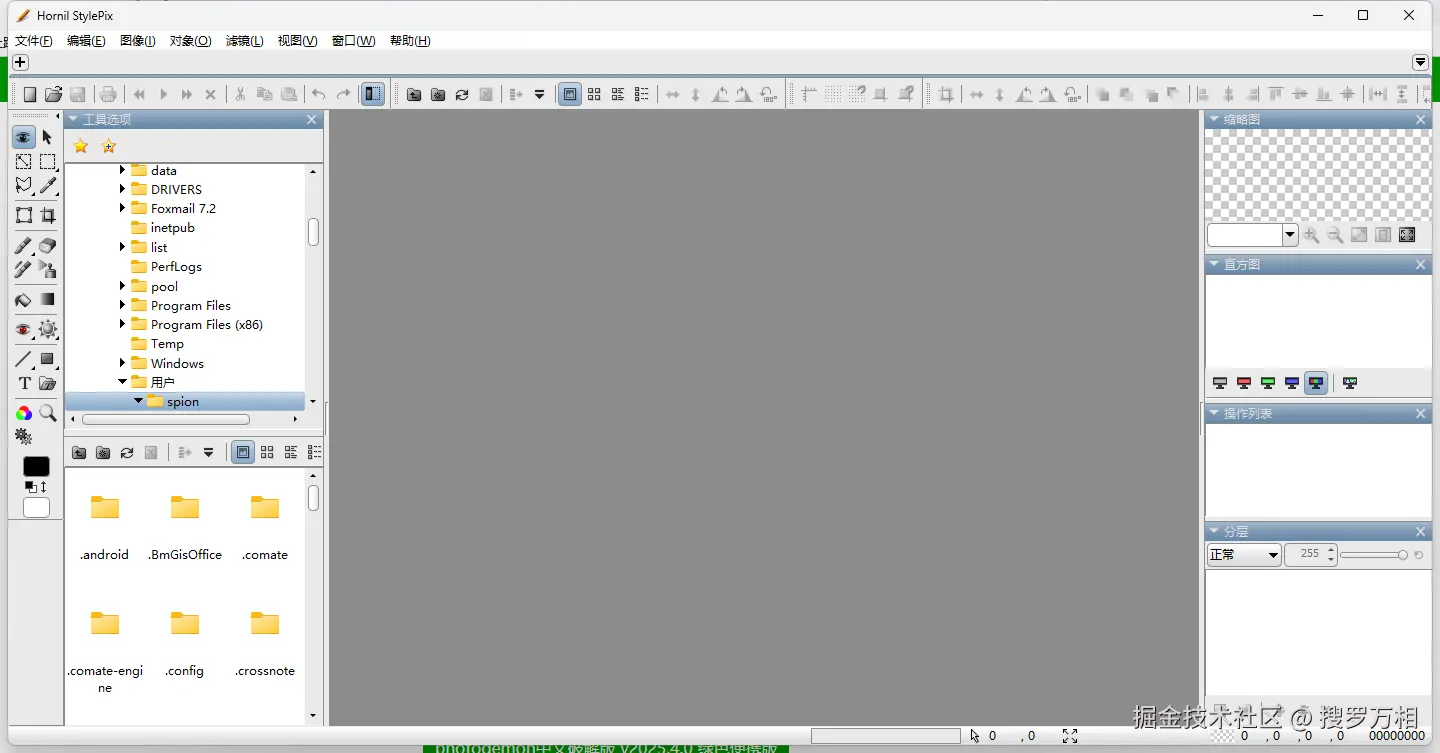Open the 编辑(E) menu
Viewport: 1440px width, 753px height.
pyautogui.click(x=86, y=41)
